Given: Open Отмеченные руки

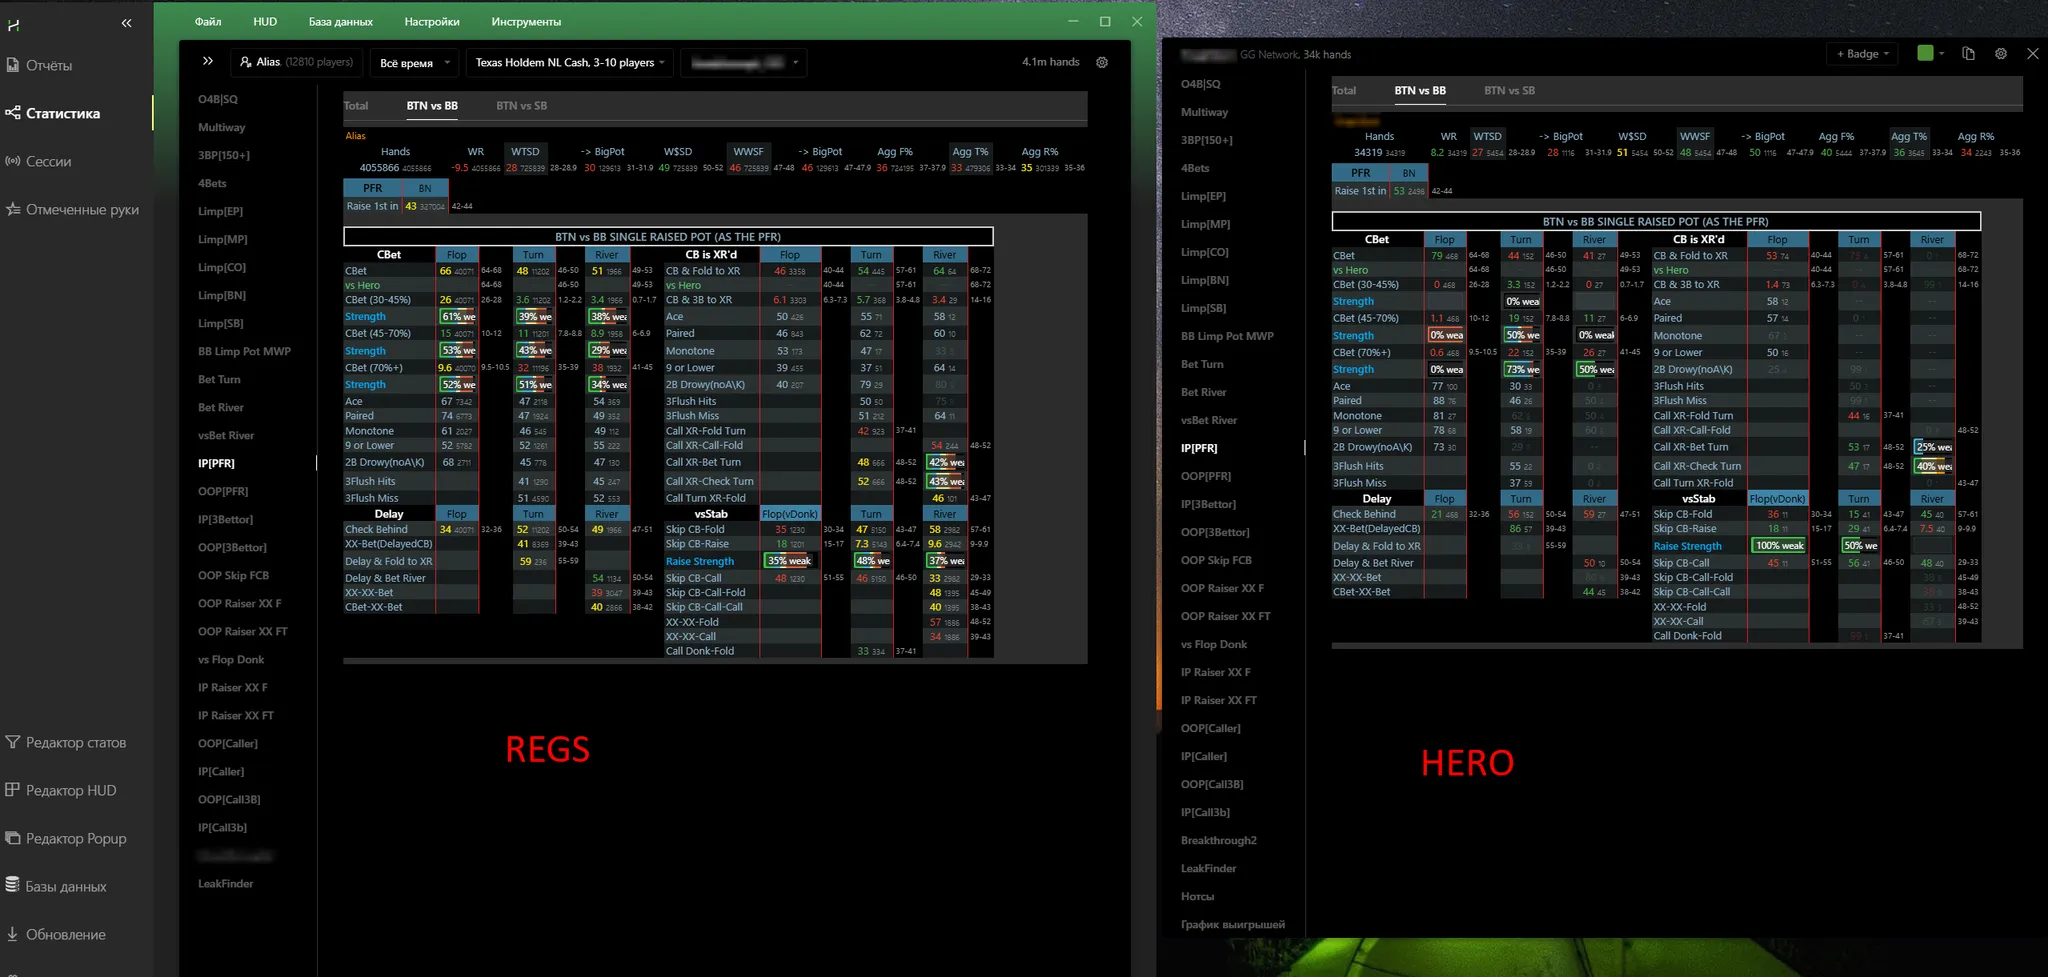Looking at the screenshot, I should coord(73,209).
